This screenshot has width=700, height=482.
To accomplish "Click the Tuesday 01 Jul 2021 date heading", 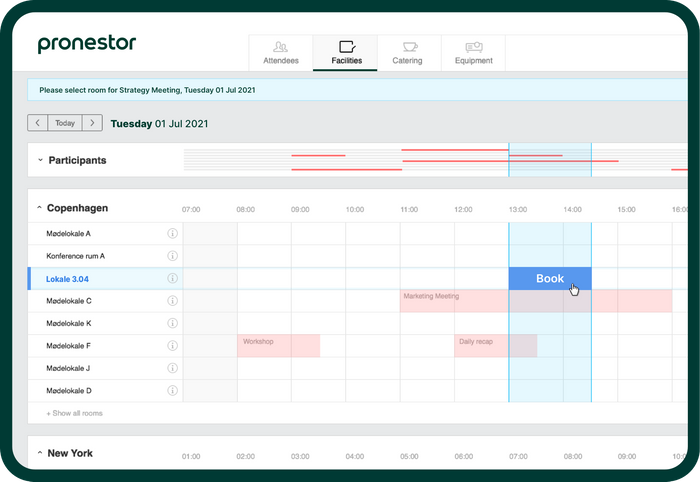I will pos(159,124).
